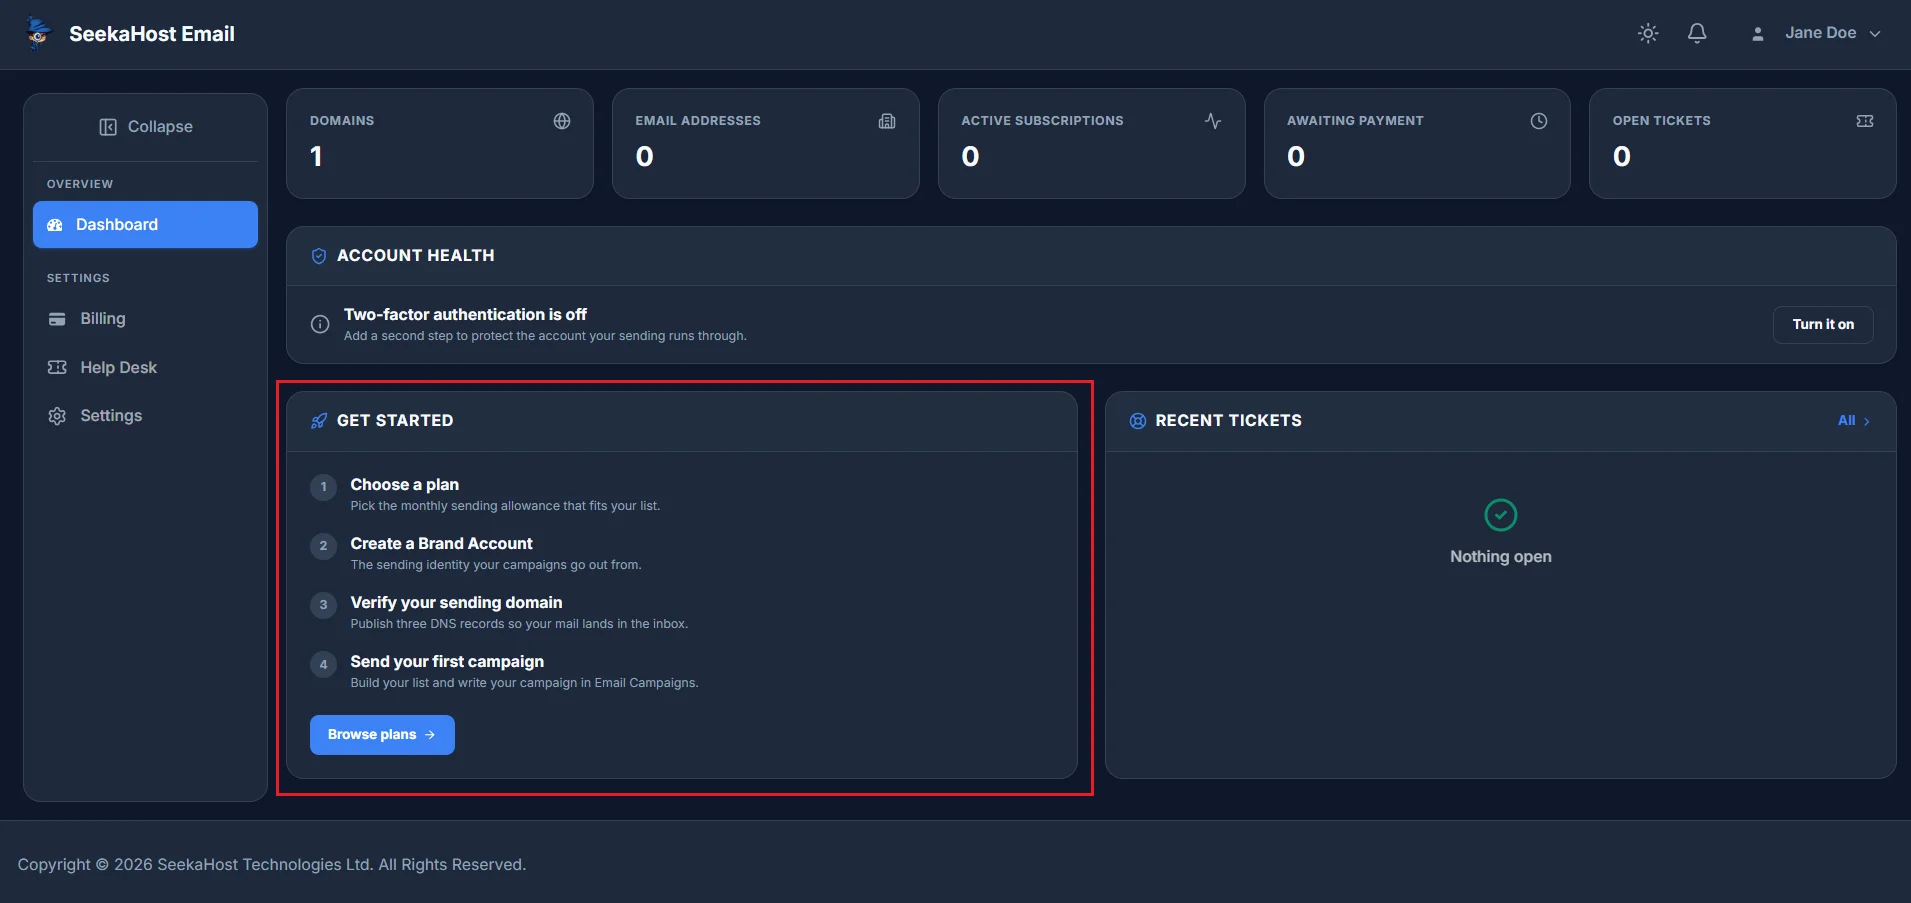Screen dimensions: 1911x903
Task: Click the Open Tickets count
Action: coord(1622,157)
